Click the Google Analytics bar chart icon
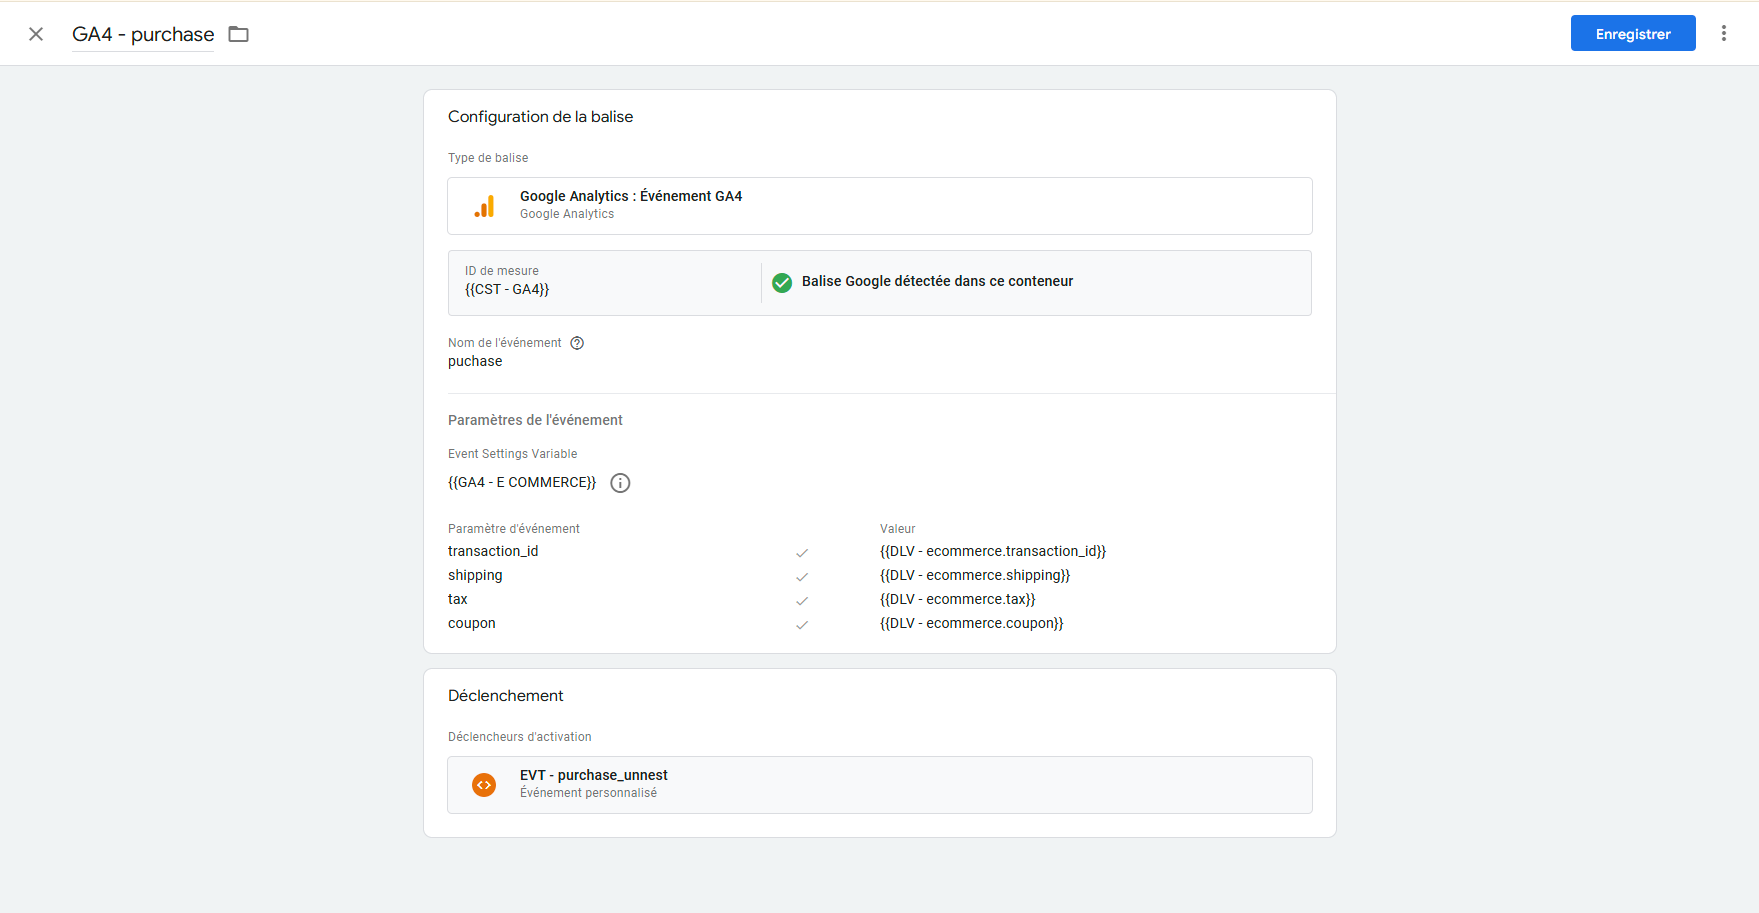This screenshot has width=1759, height=913. [x=484, y=206]
